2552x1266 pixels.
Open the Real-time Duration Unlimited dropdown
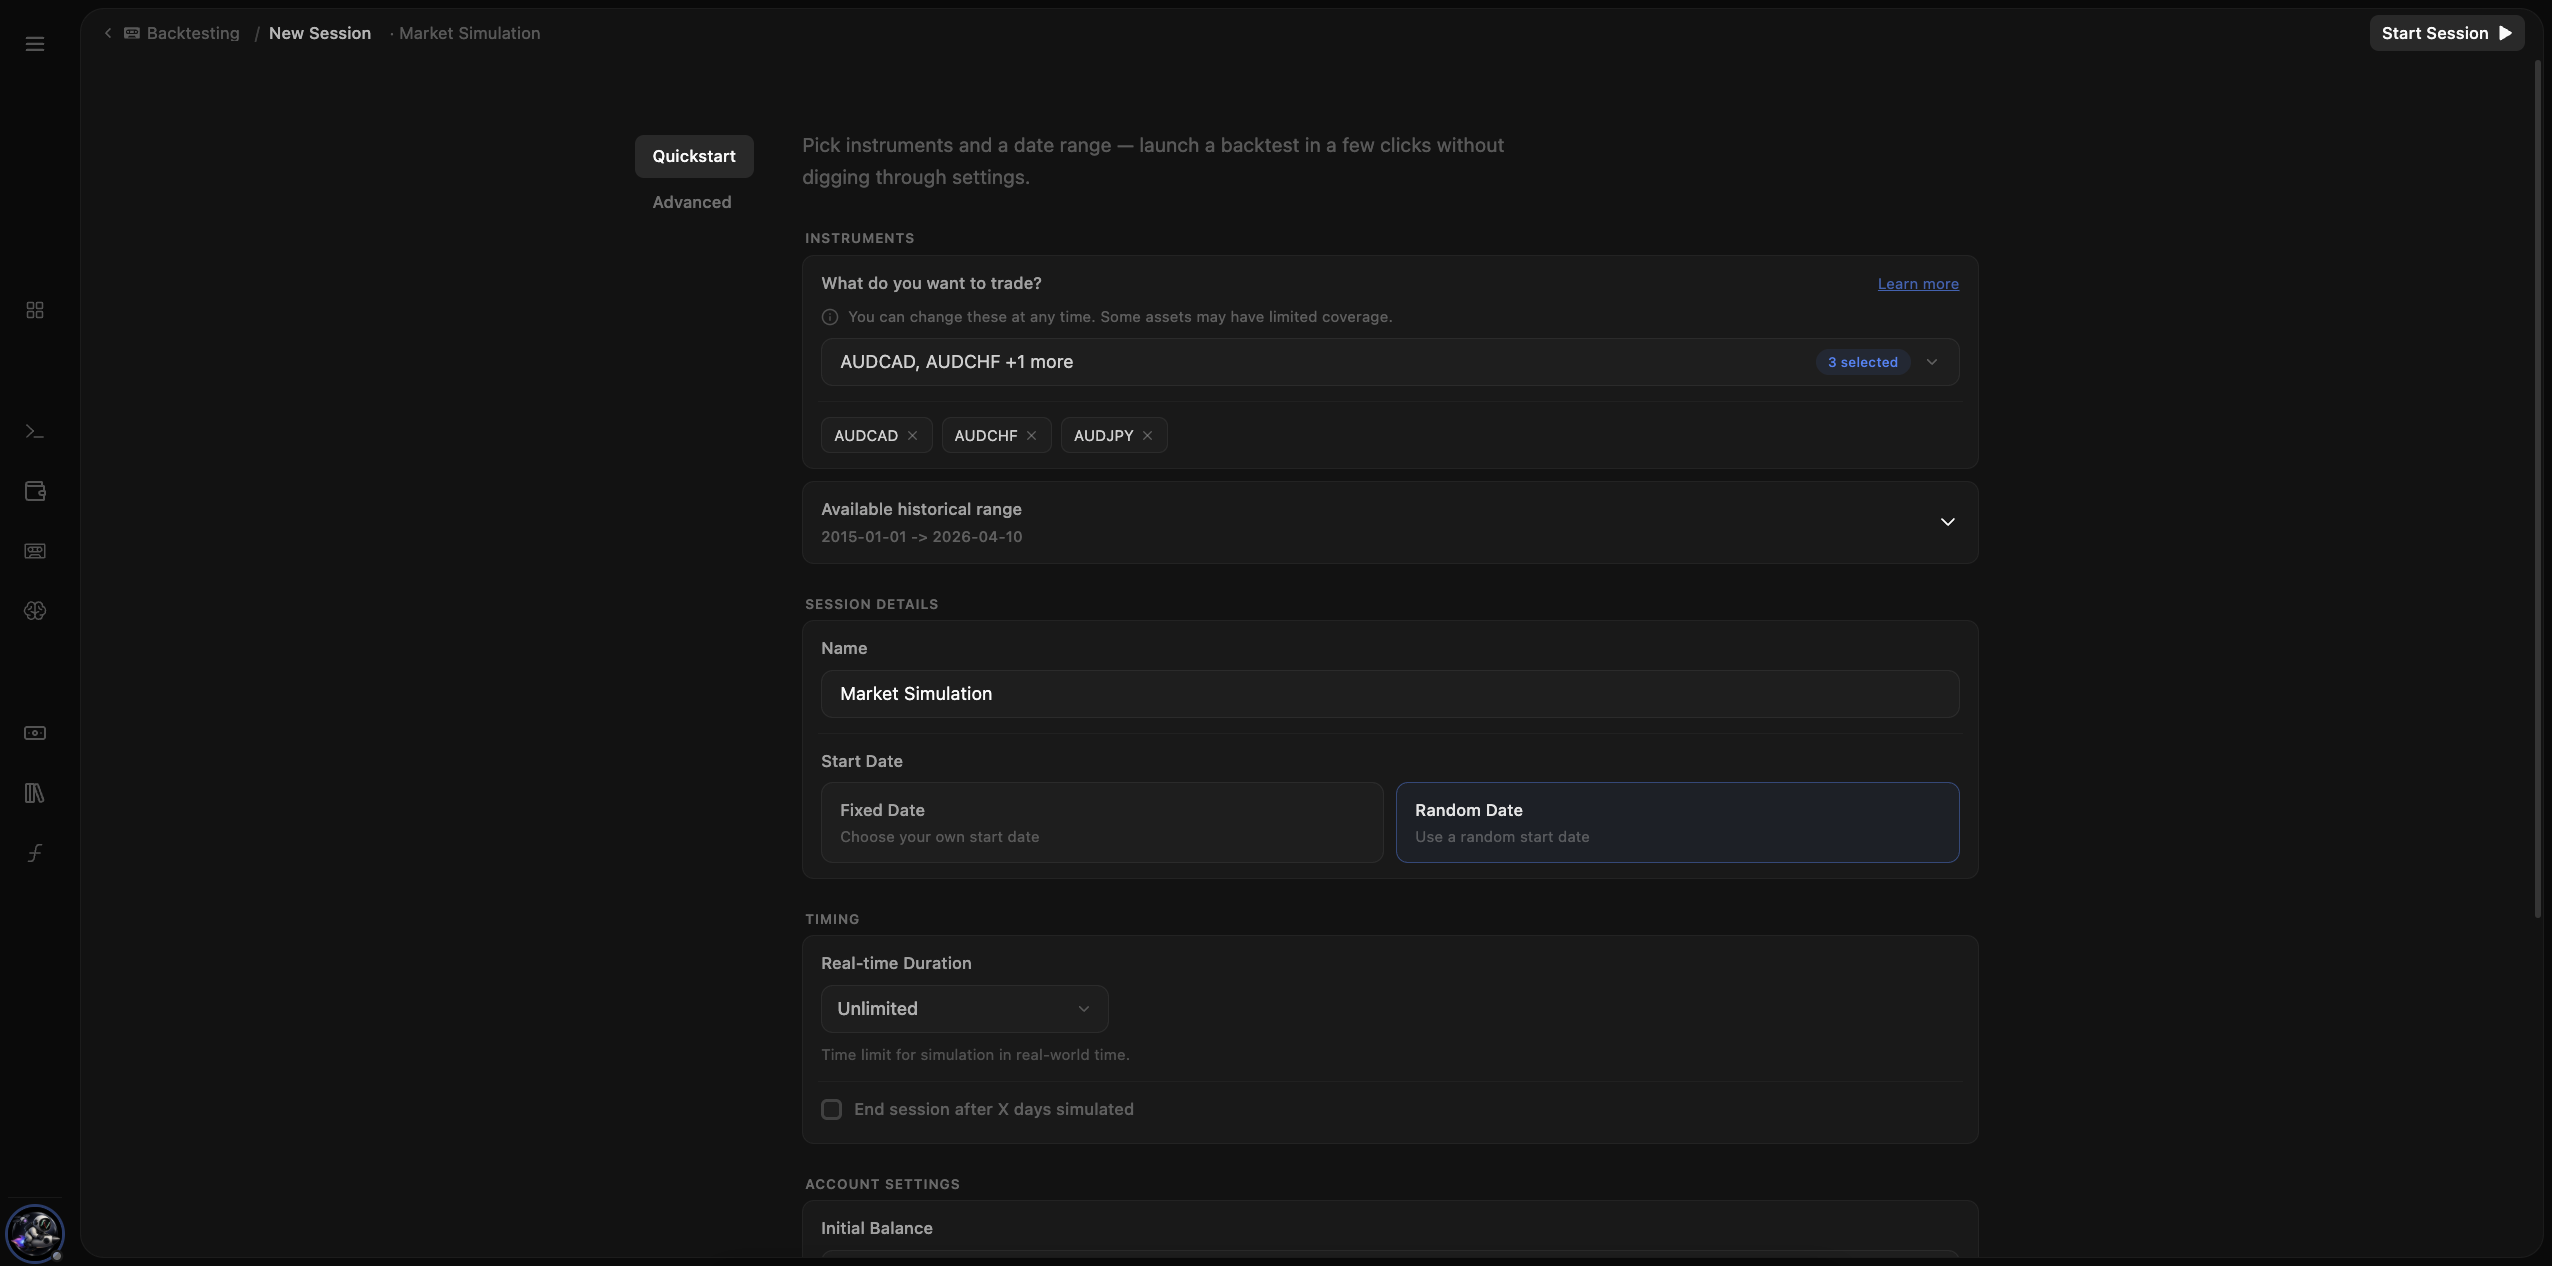click(x=964, y=1009)
